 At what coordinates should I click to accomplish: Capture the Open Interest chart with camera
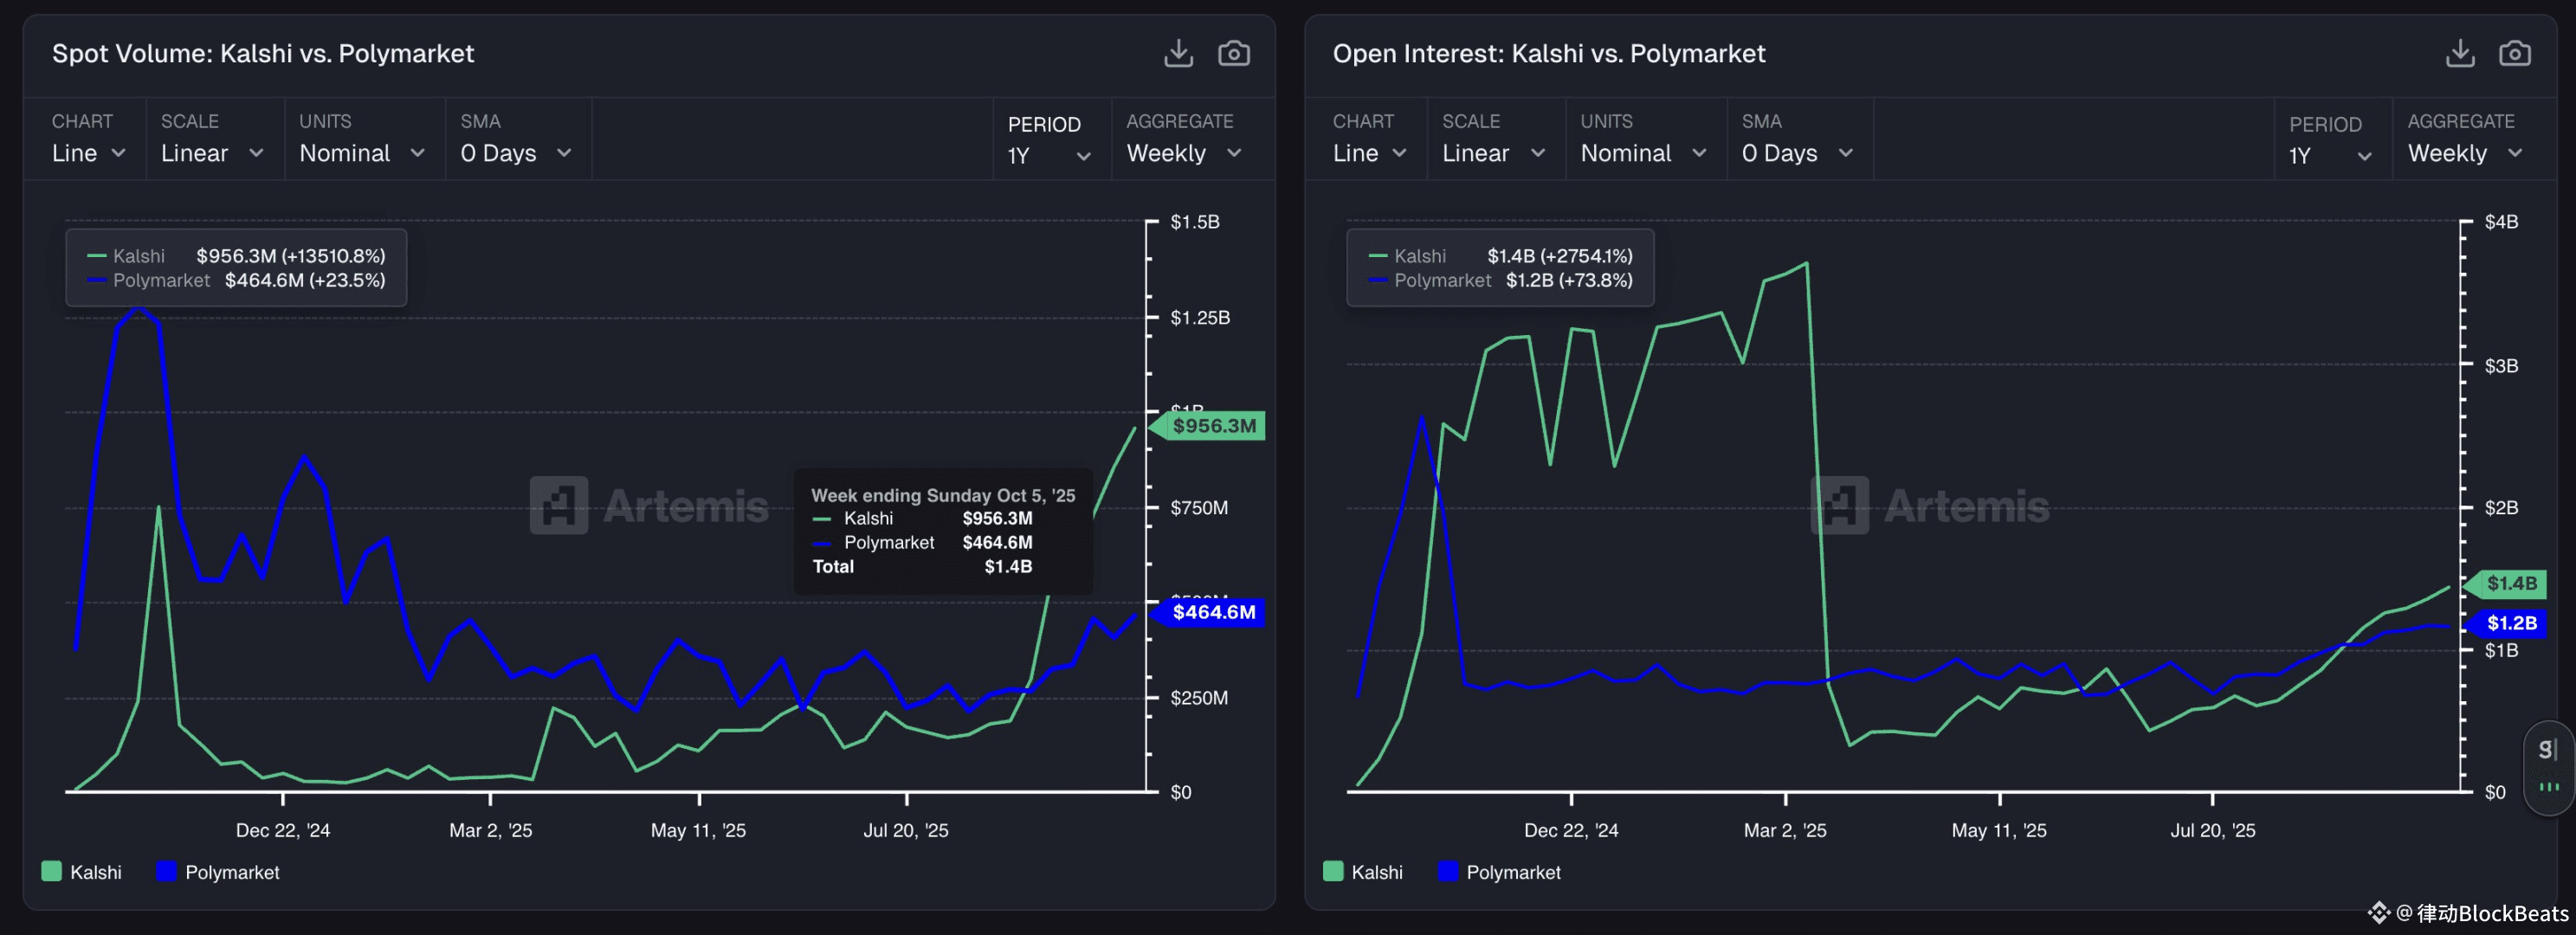(2514, 53)
